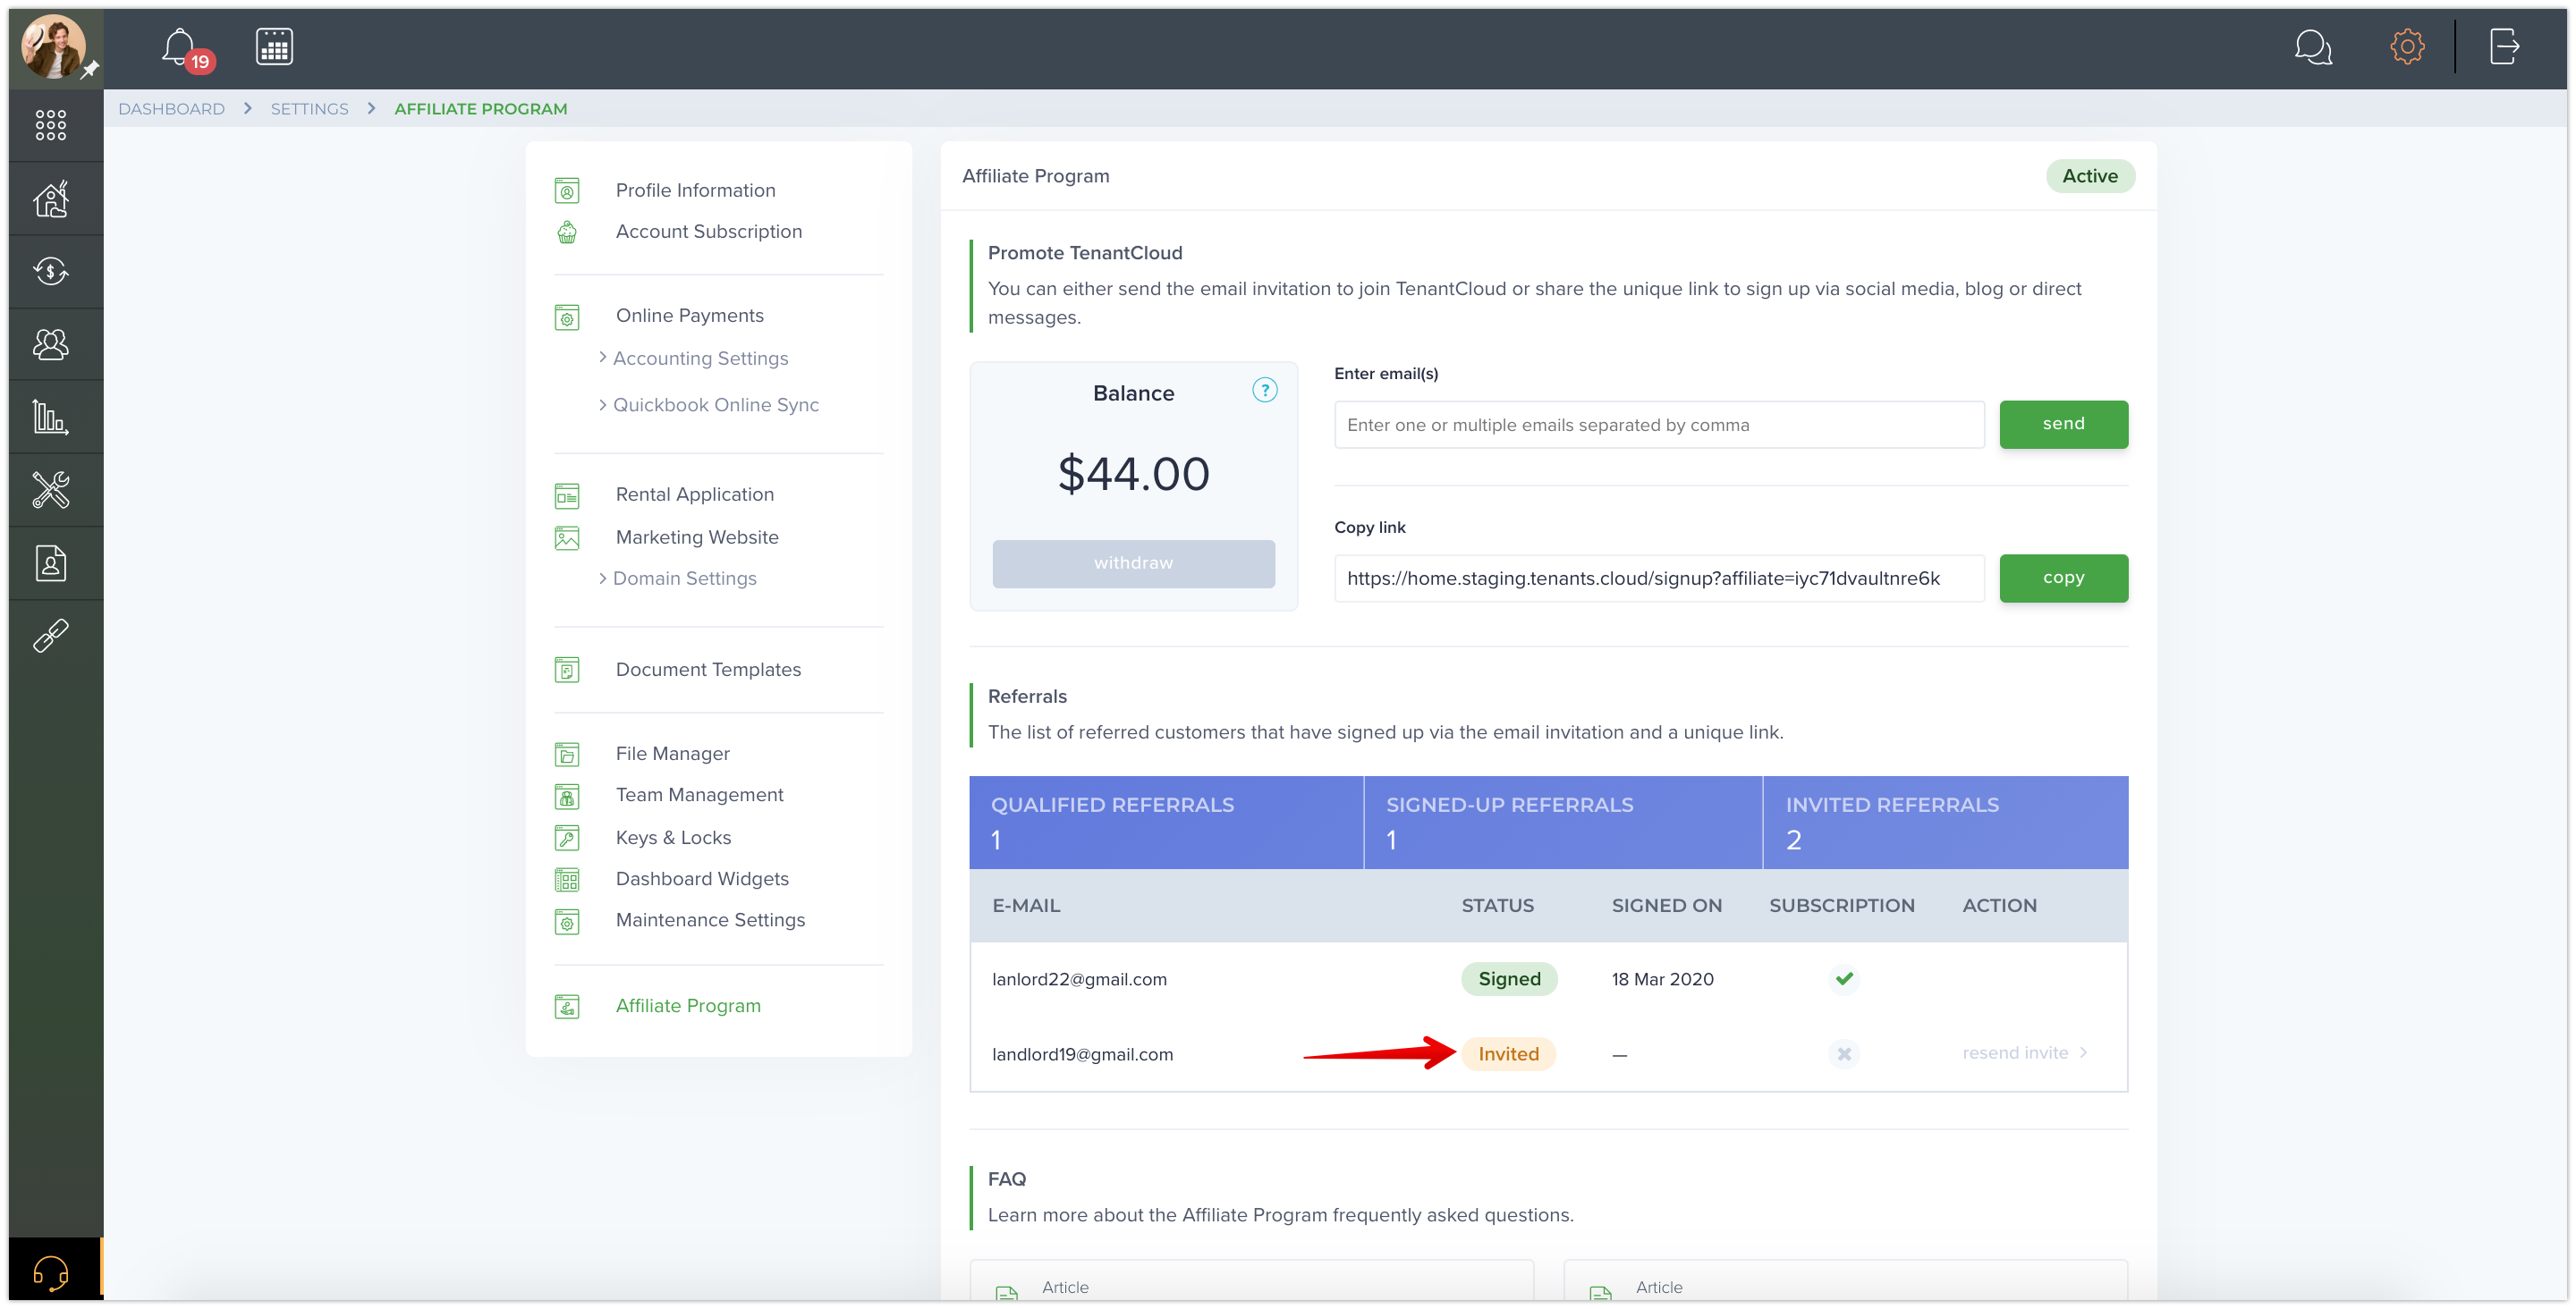Click the Online Payments icon
The width and height of the screenshot is (2576, 1309).
click(566, 317)
